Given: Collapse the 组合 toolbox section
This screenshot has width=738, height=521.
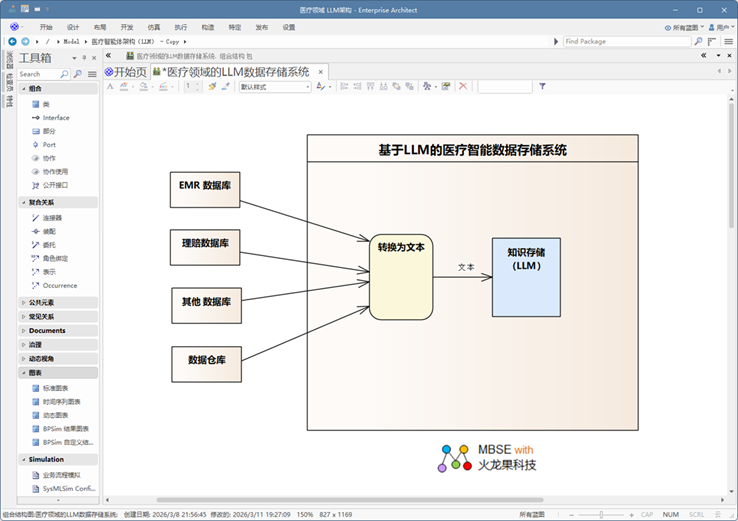Looking at the screenshot, I should pyautogui.click(x=23, y=89).
